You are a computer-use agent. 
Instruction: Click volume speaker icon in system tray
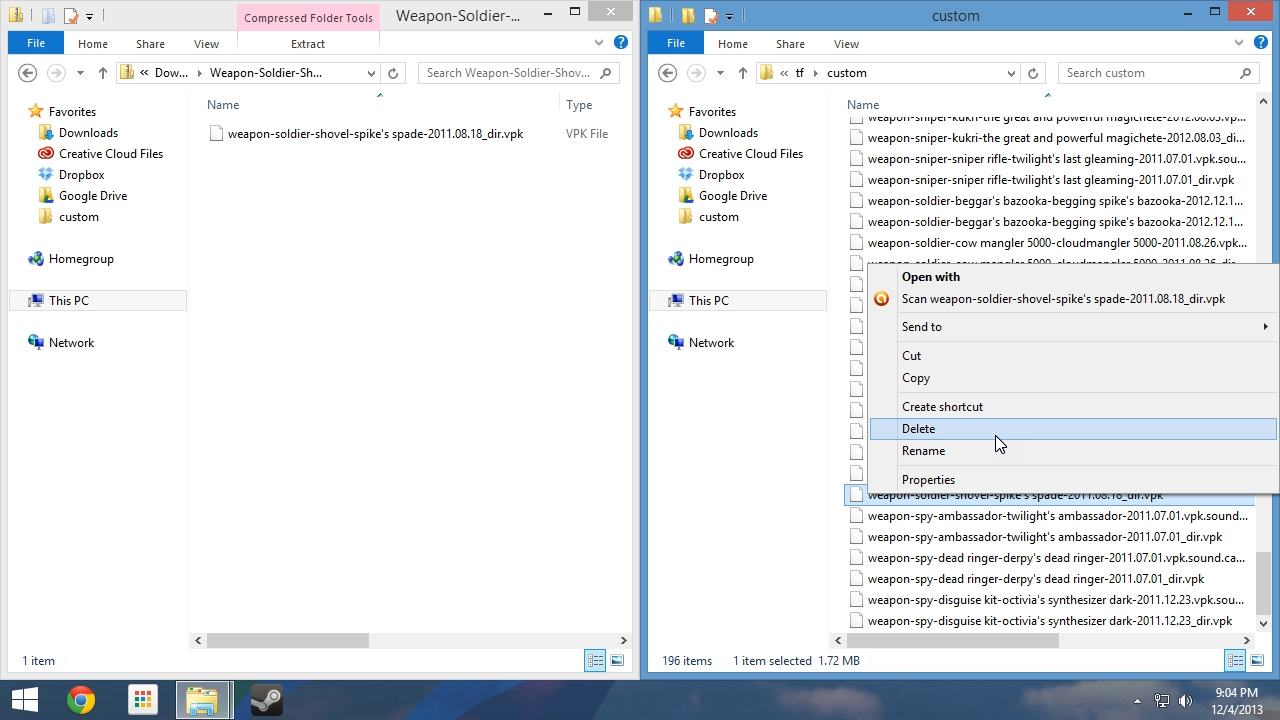click(1186, 701)
